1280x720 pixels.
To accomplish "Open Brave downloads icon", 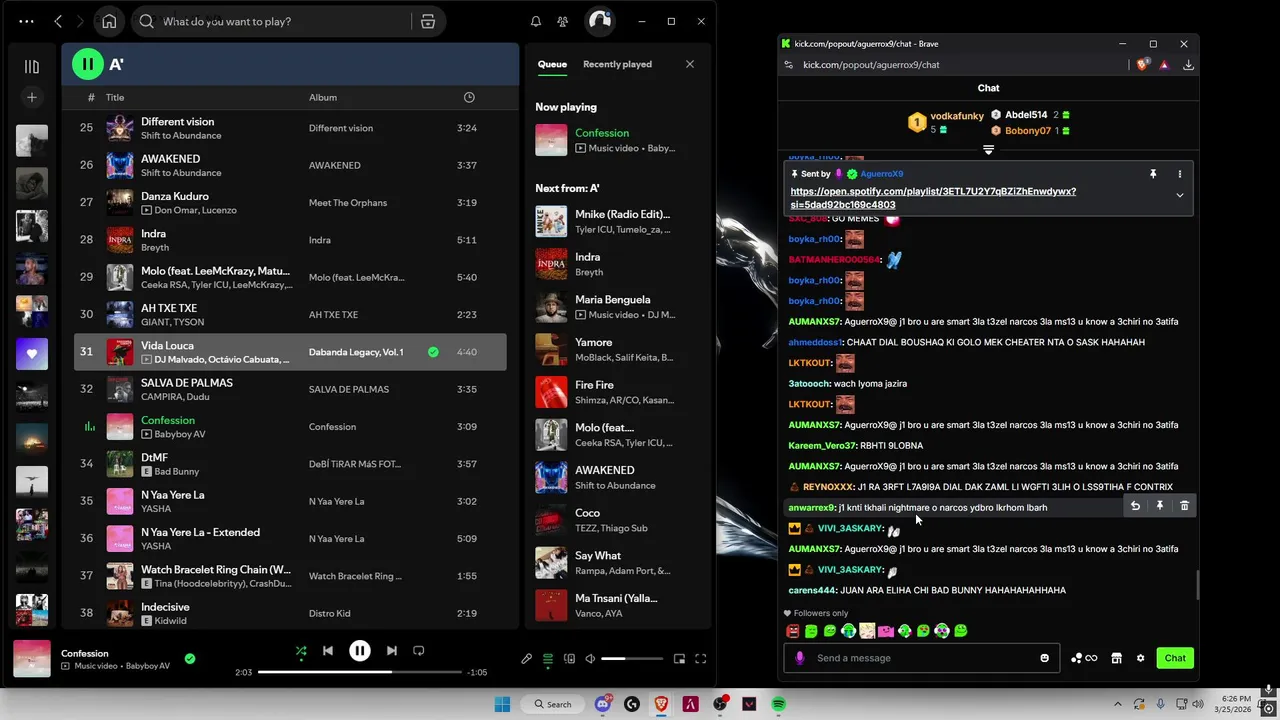I will tap(1188, 65).
